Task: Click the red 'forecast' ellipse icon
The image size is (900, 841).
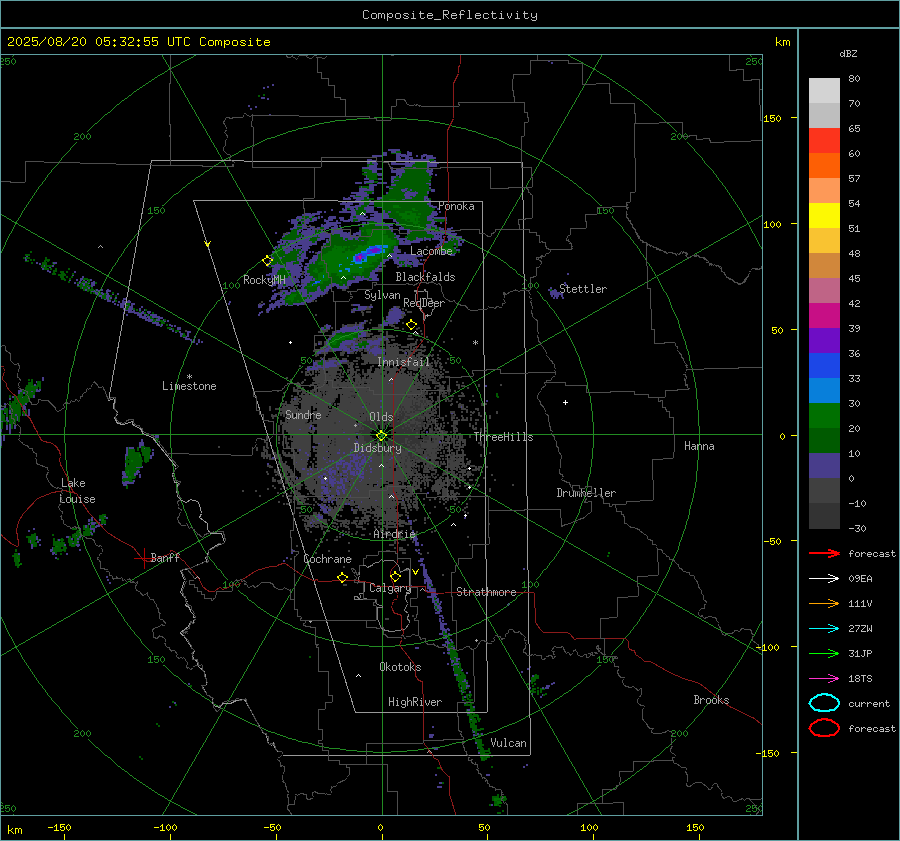Action: 824,728
